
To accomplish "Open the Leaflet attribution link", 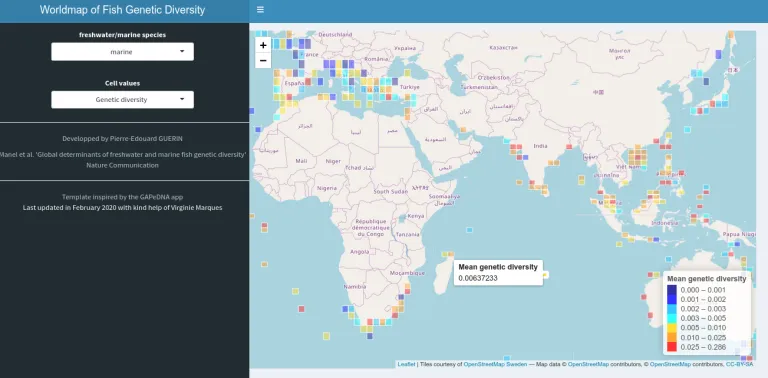I will click(x=406, y=364).
